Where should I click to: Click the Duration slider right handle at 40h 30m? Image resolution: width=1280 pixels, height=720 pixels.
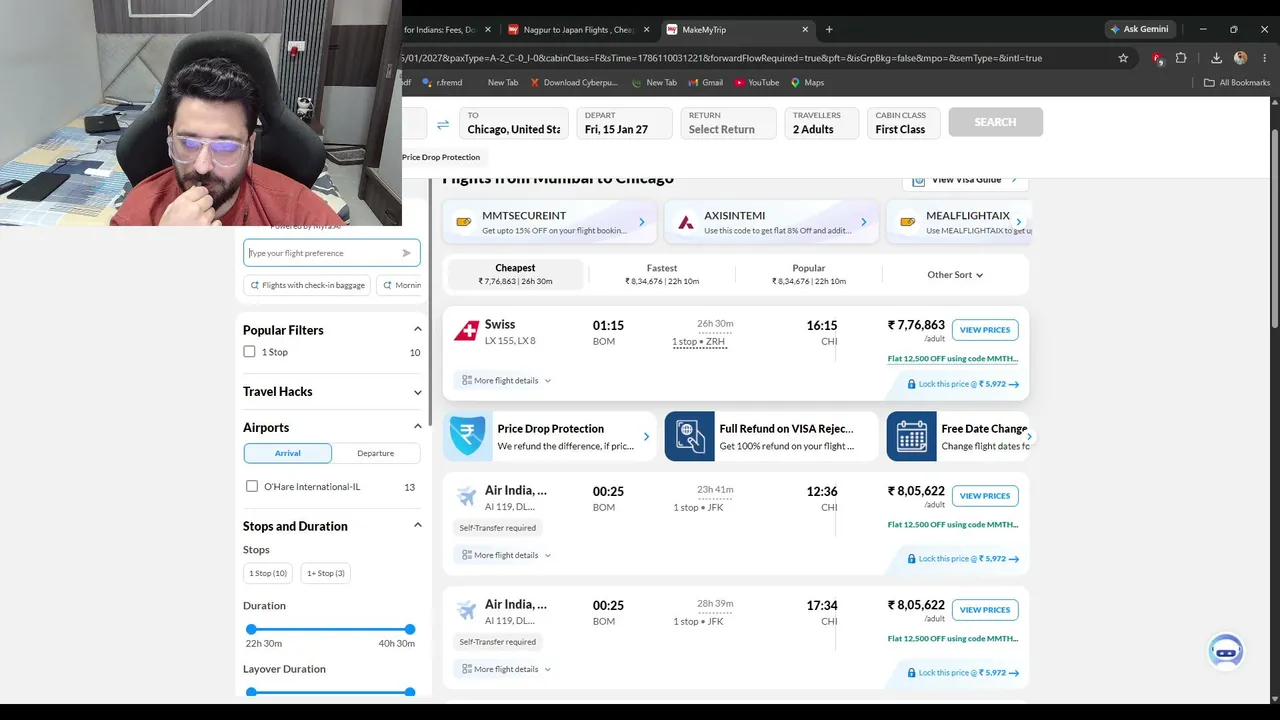coord(410,629)
